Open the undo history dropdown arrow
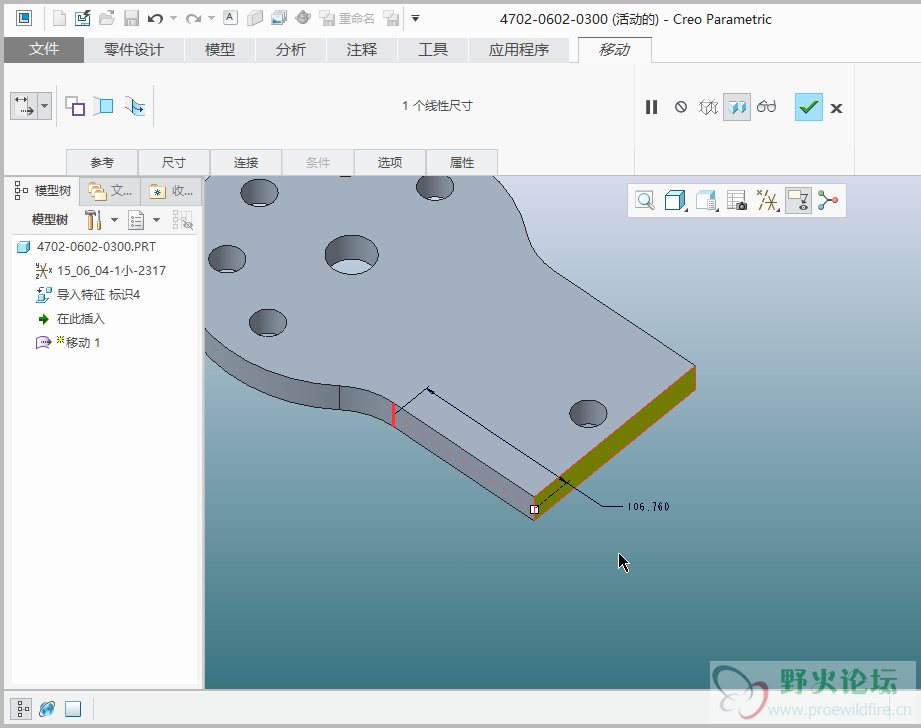The height and width of the screenshot is (728, 921). pyautogui.click(x=173, y=19)
